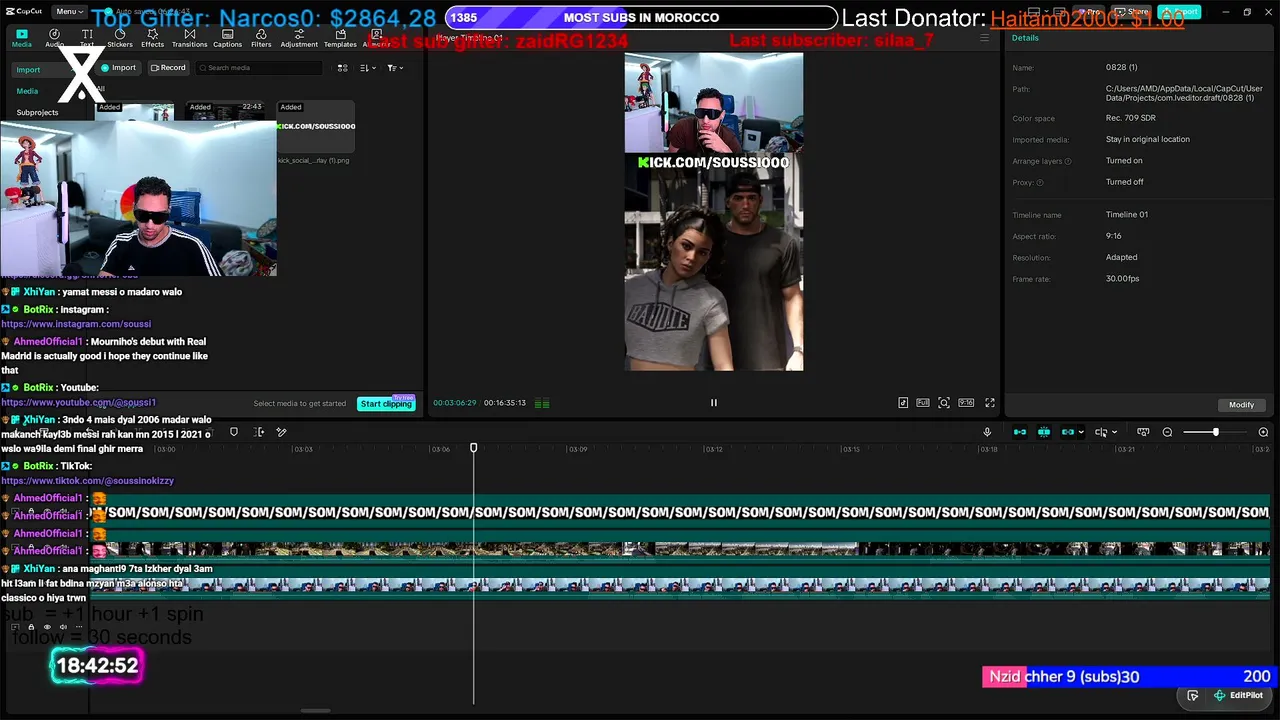
Task: Click the timeline cover/preview settings icon
Action: tap(1143, 432)
